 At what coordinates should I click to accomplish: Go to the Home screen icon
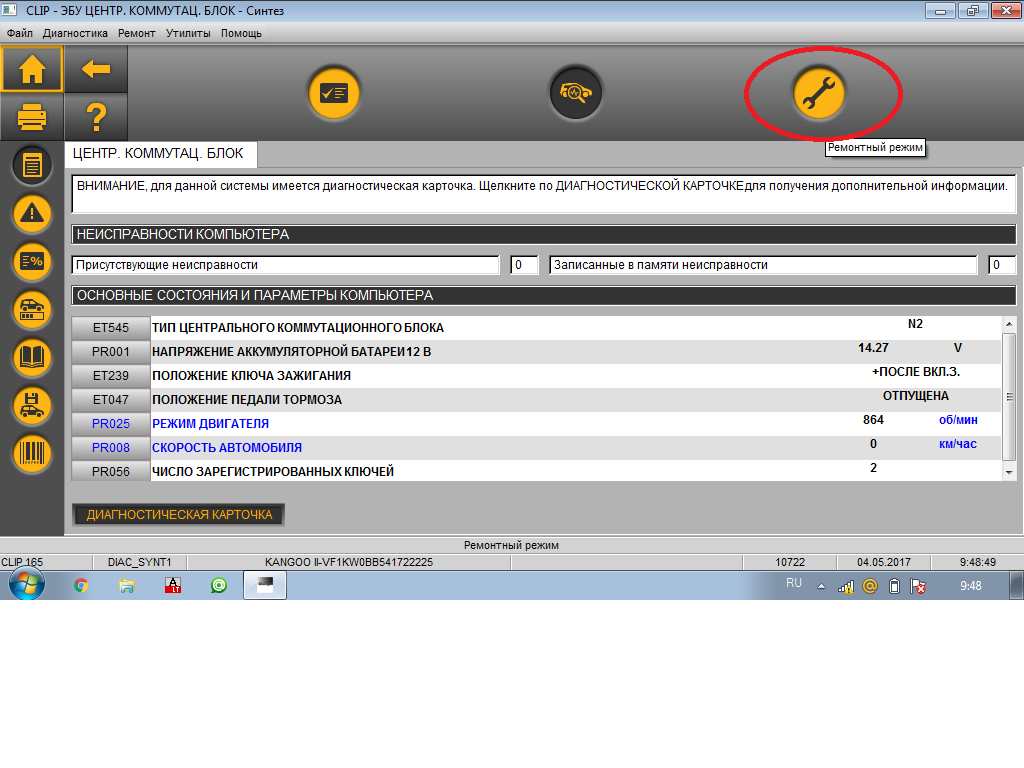point(32,69)
